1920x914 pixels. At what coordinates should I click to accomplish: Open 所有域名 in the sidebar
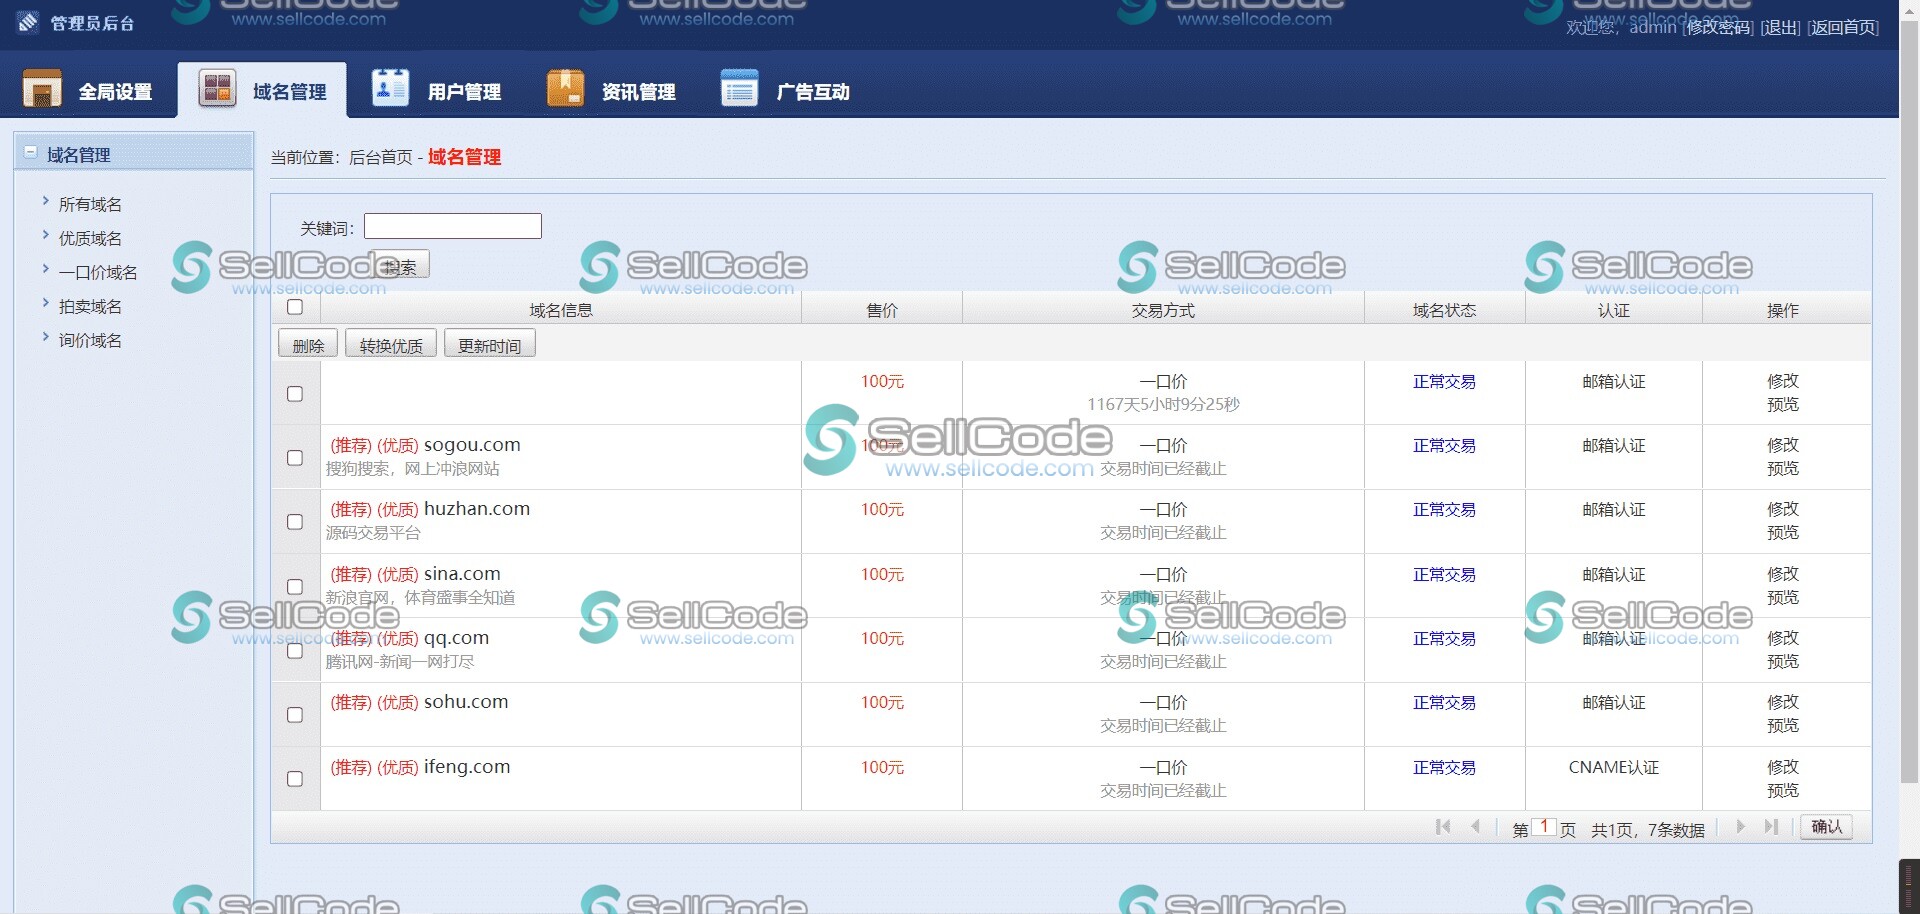click(x=90, y=205)
